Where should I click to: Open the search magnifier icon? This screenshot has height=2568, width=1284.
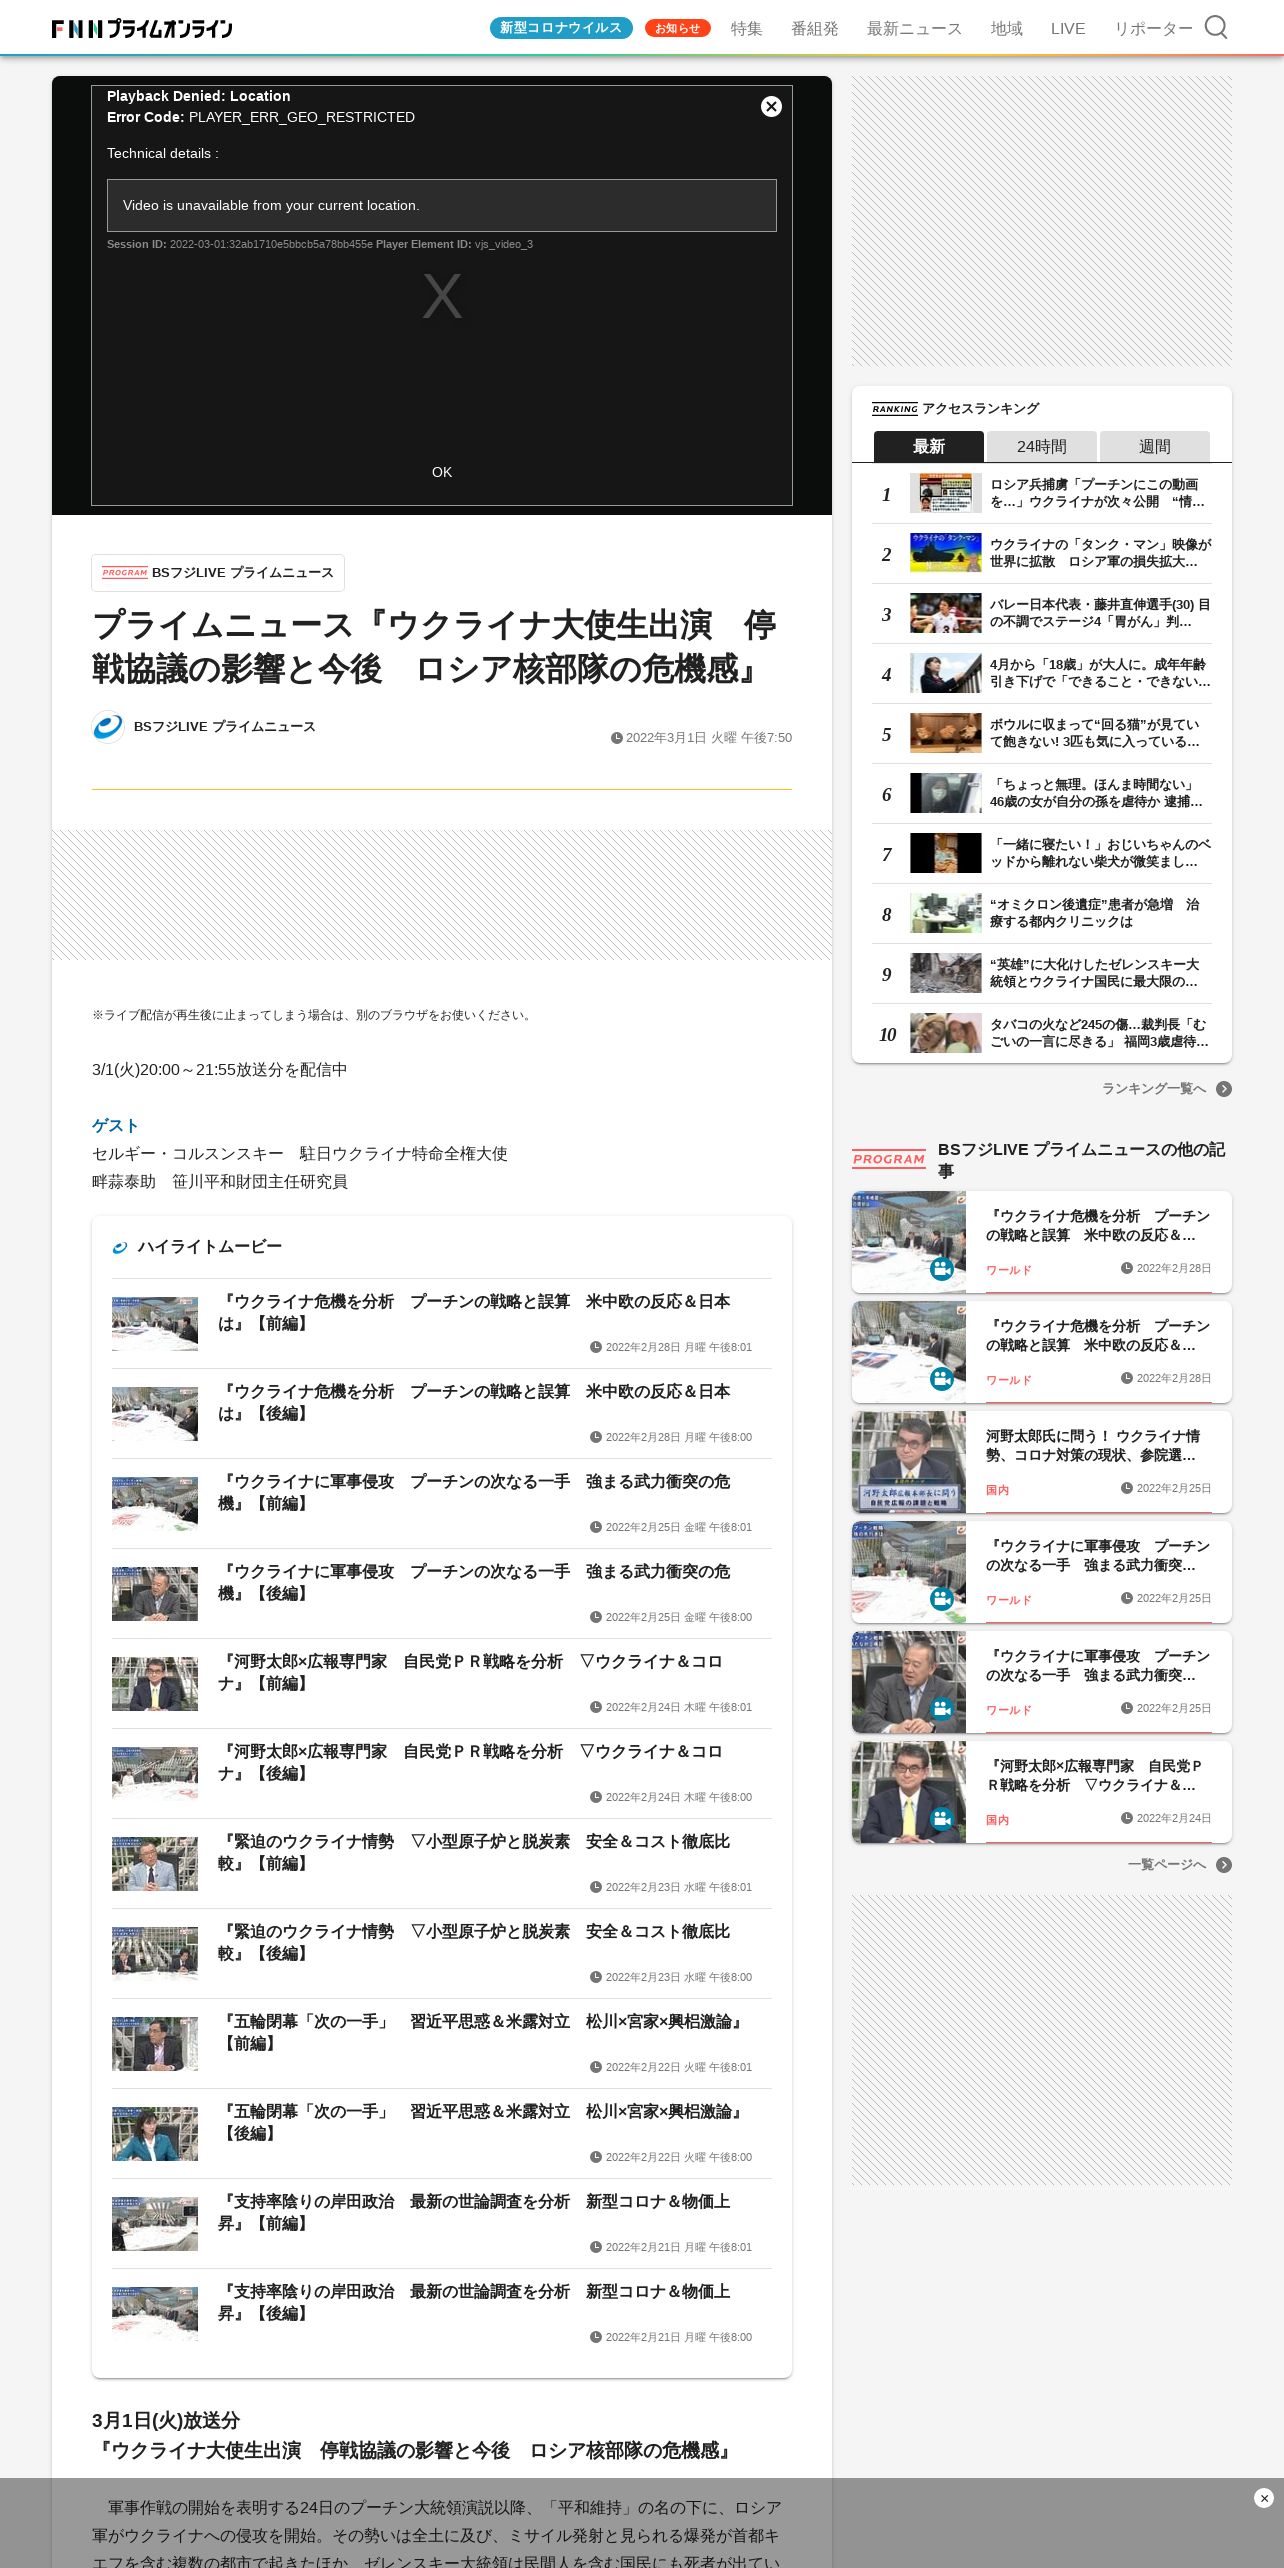(x=1215, y=27)
